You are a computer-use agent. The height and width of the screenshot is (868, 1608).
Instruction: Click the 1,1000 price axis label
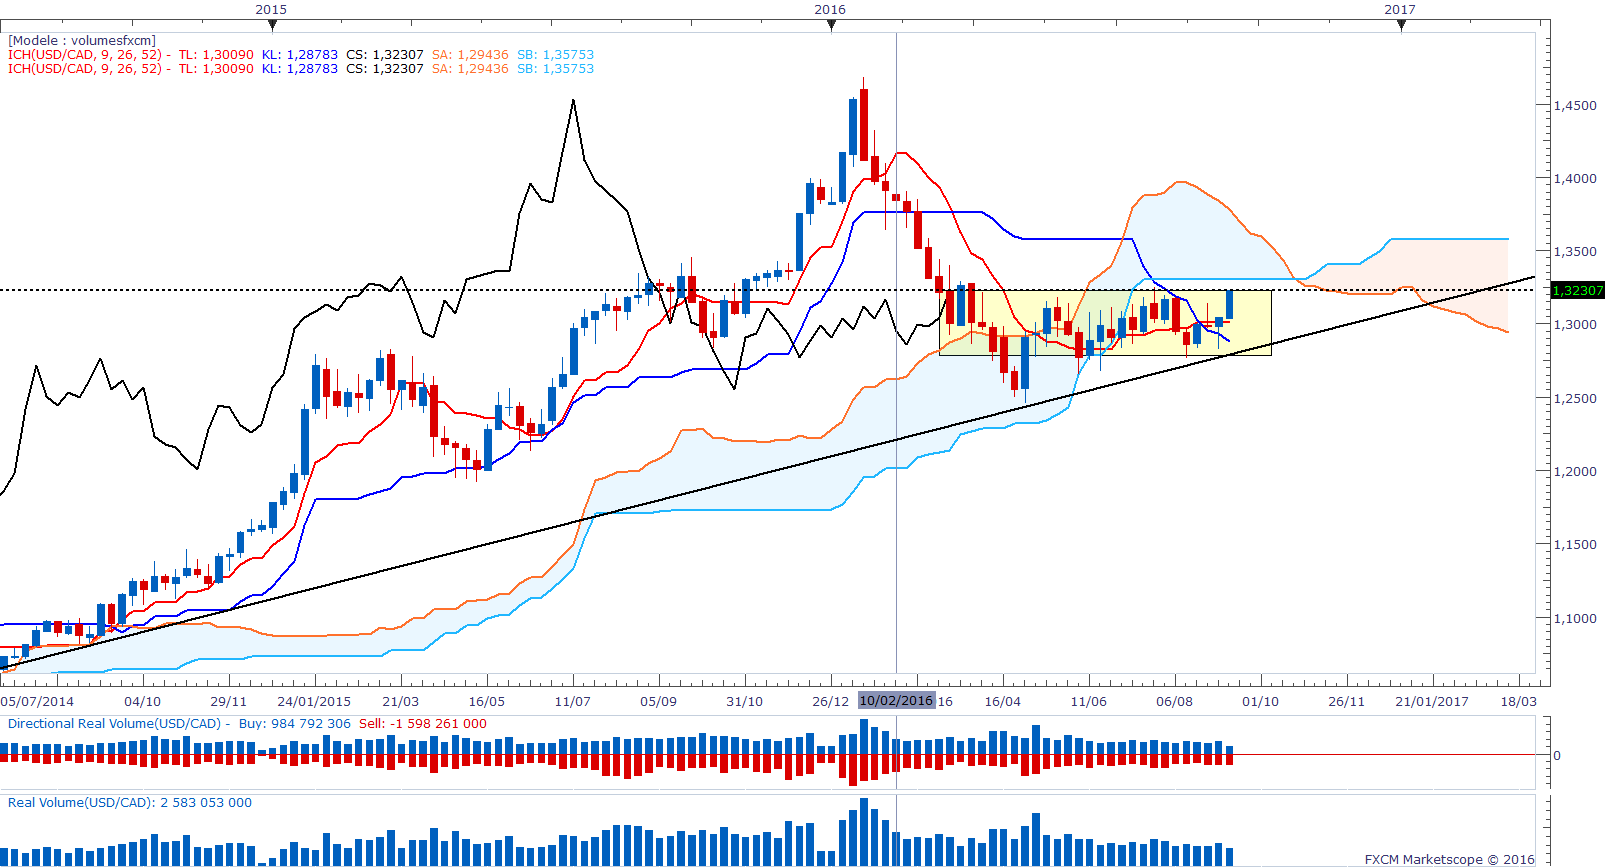click(x=1575, y=619)
